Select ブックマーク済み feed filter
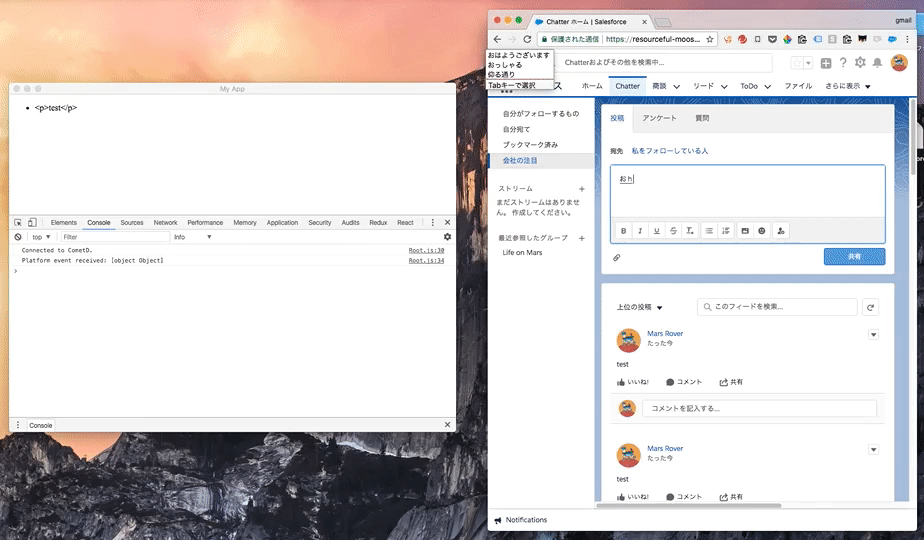924x540 pixels. point(530,144)
